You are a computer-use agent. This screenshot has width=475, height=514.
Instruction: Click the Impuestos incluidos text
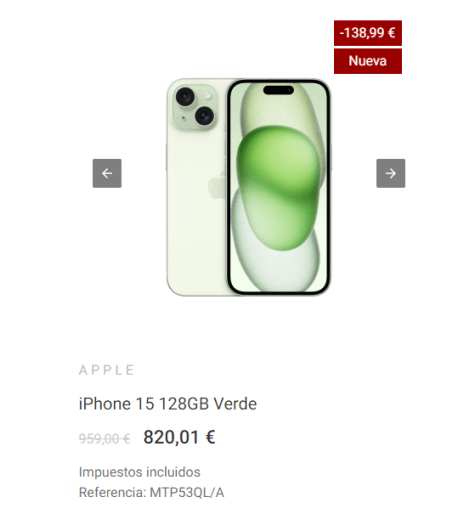tap(140, 472)
